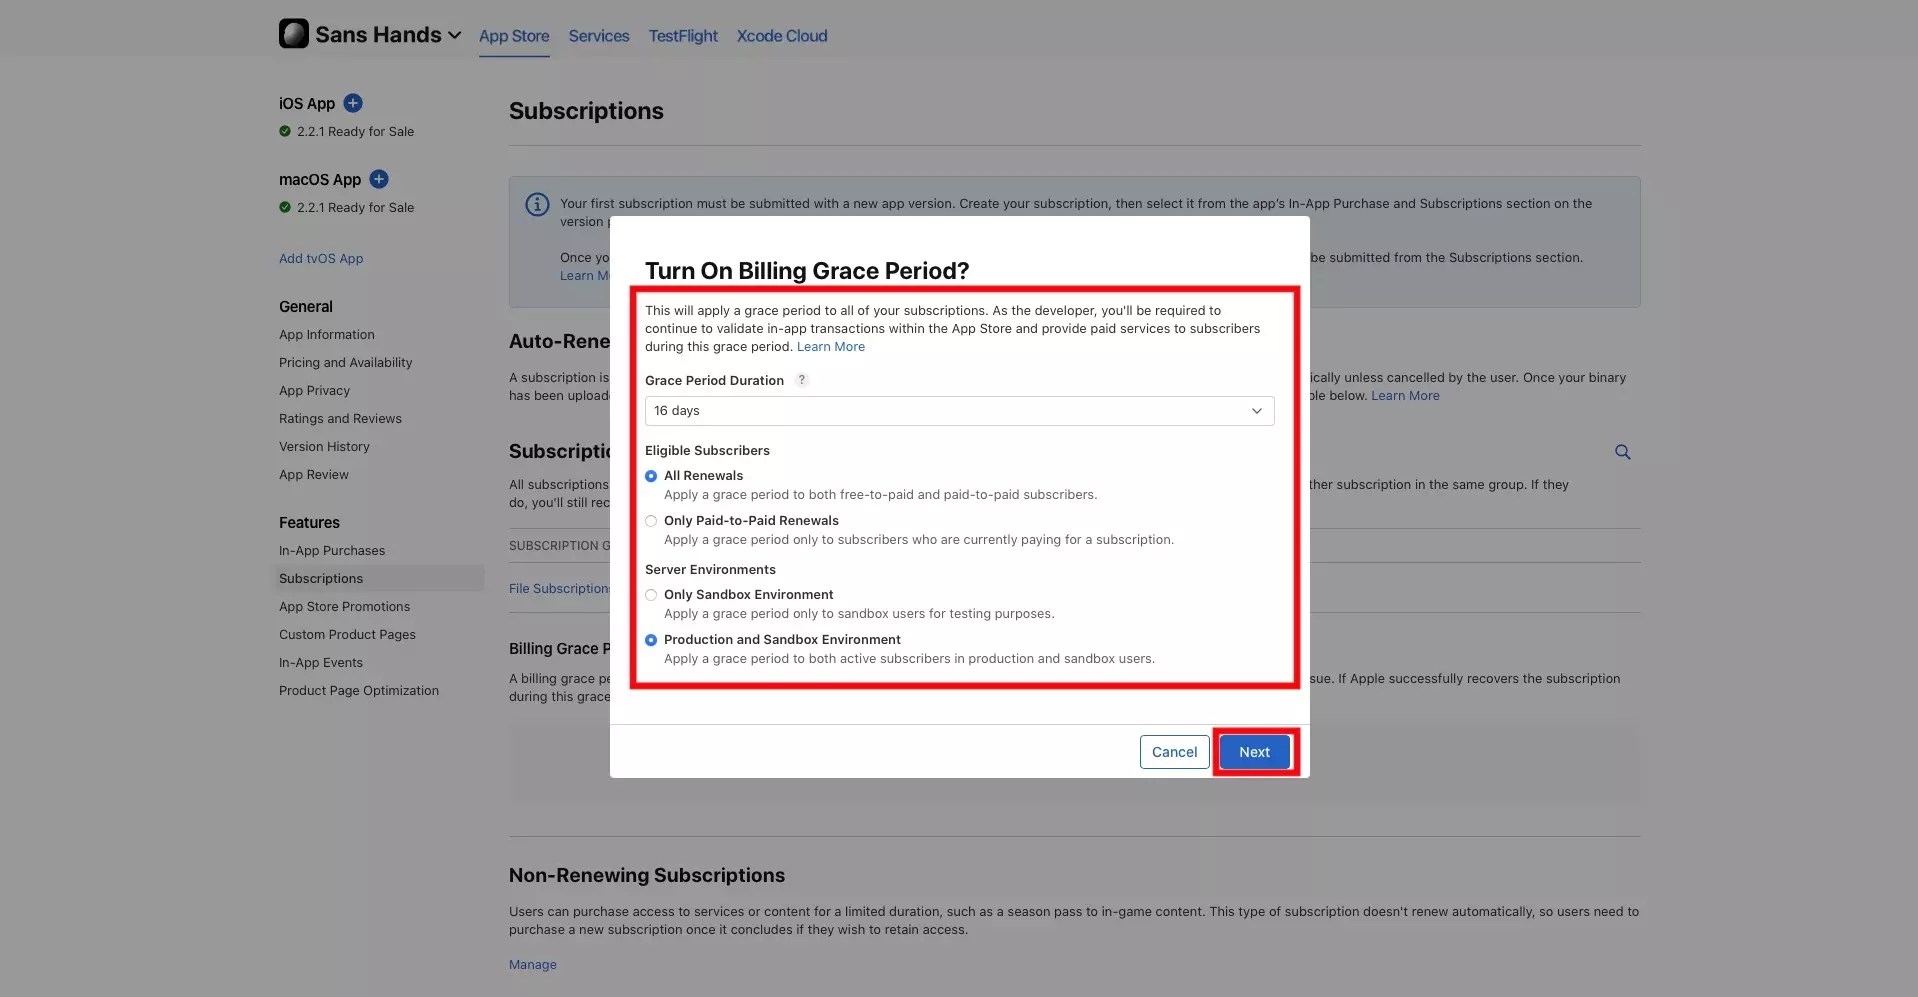
Task: Click the Sans Hands app icon
Action: click(x=294, y=34)
